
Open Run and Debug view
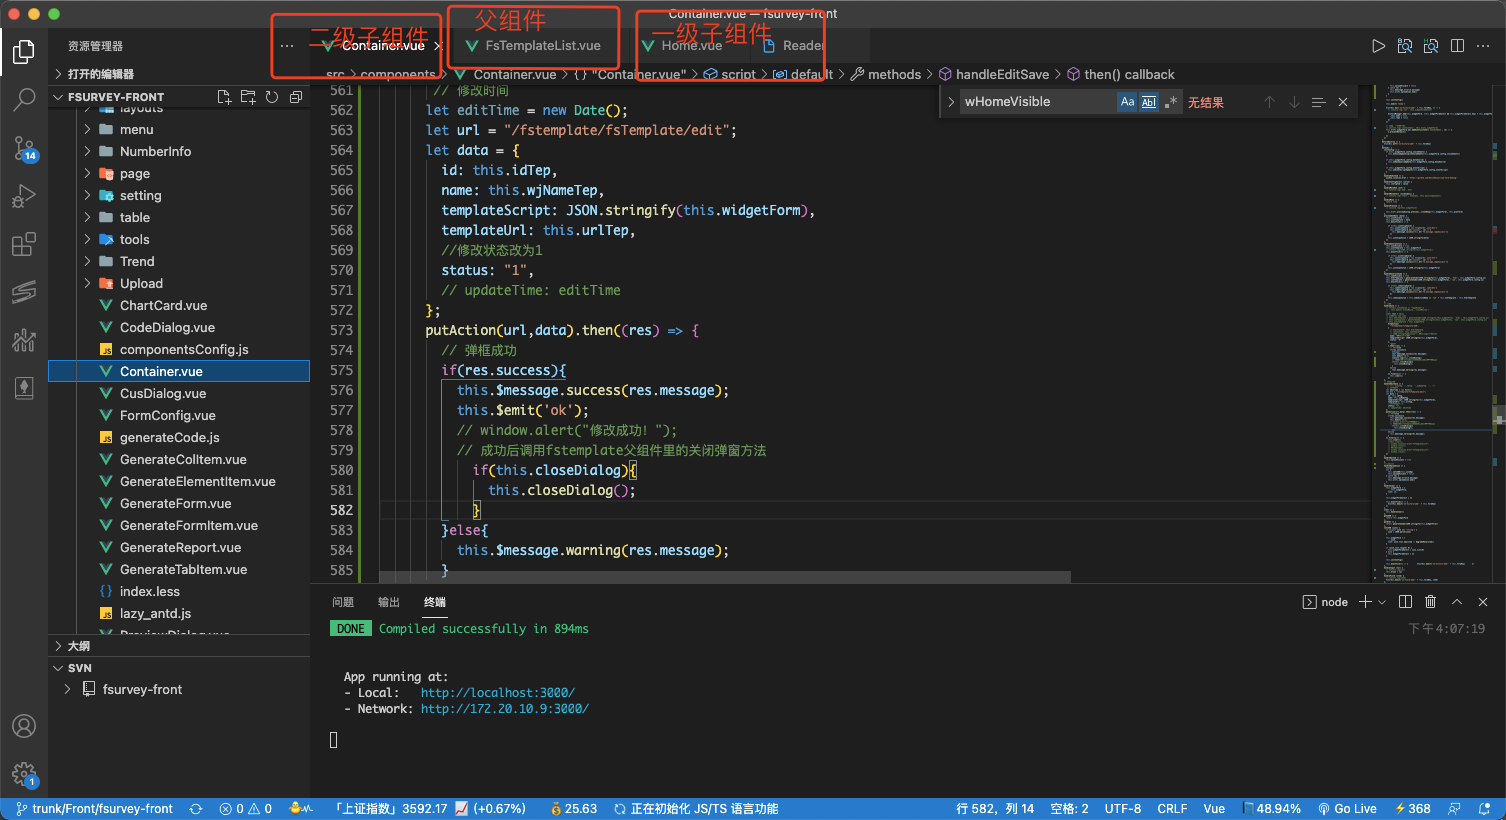[24, 196]
